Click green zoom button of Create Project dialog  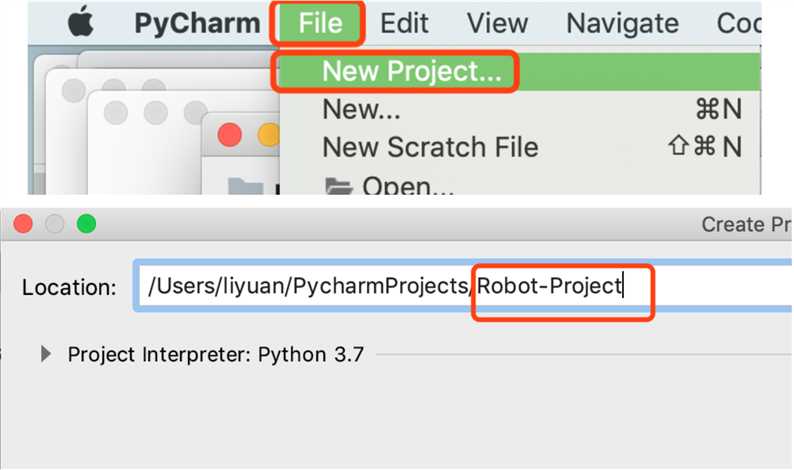(x=86, y=223)
